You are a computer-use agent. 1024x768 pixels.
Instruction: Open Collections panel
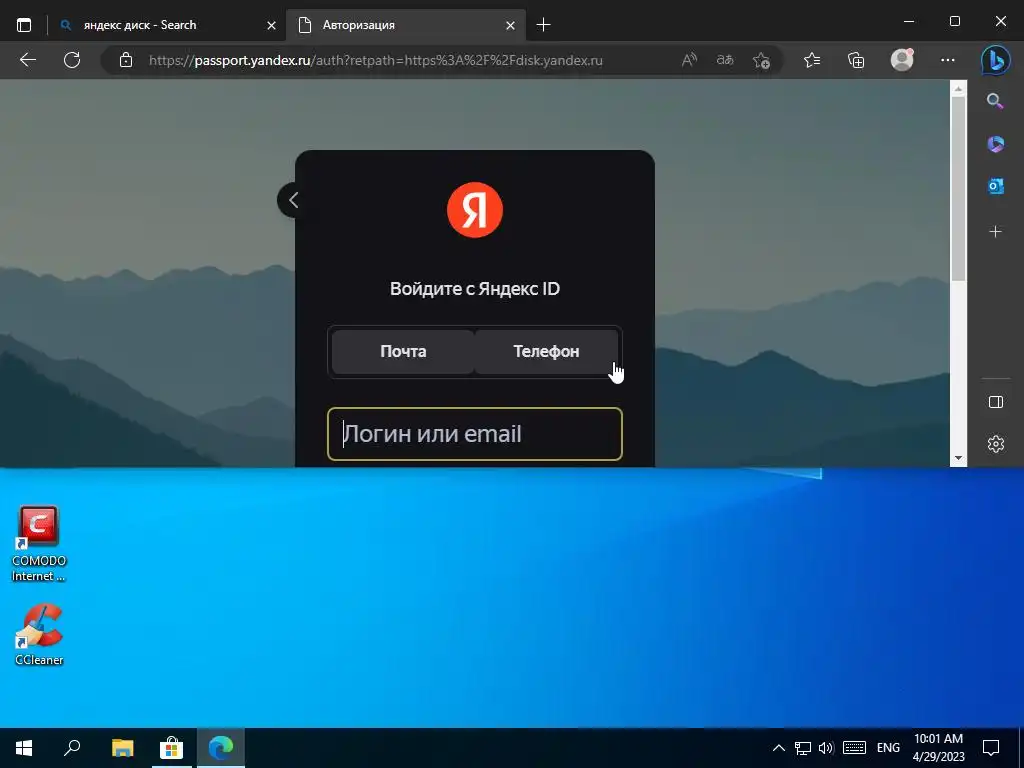point(856,60)
